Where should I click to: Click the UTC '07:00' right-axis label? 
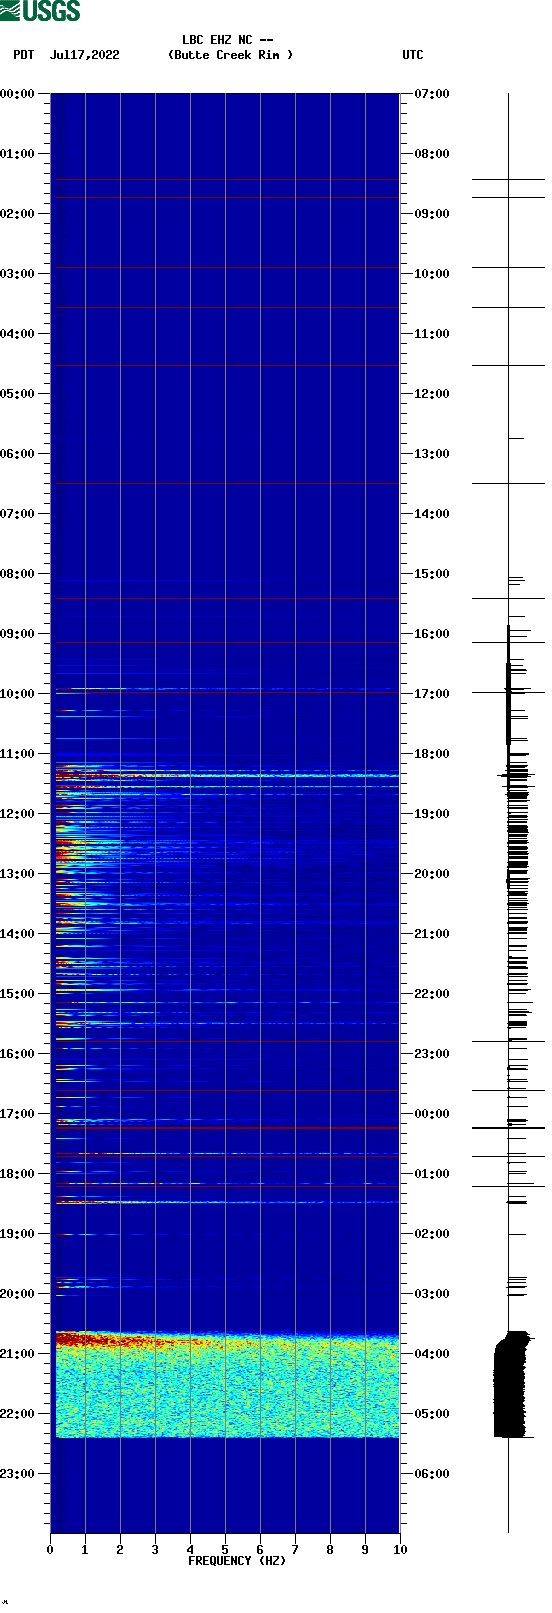point(432,94)
